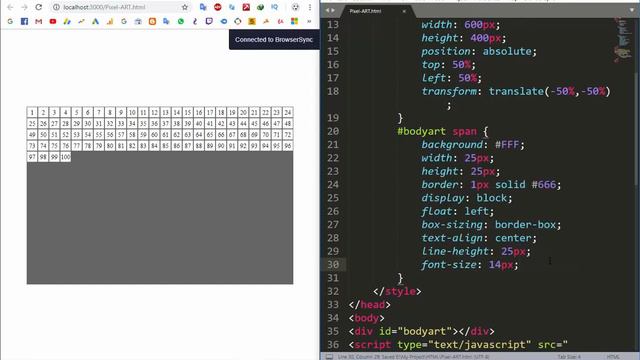Close the Pixel-ART.html tab
This screenshot has width=640, height=360.
(404, 11)
